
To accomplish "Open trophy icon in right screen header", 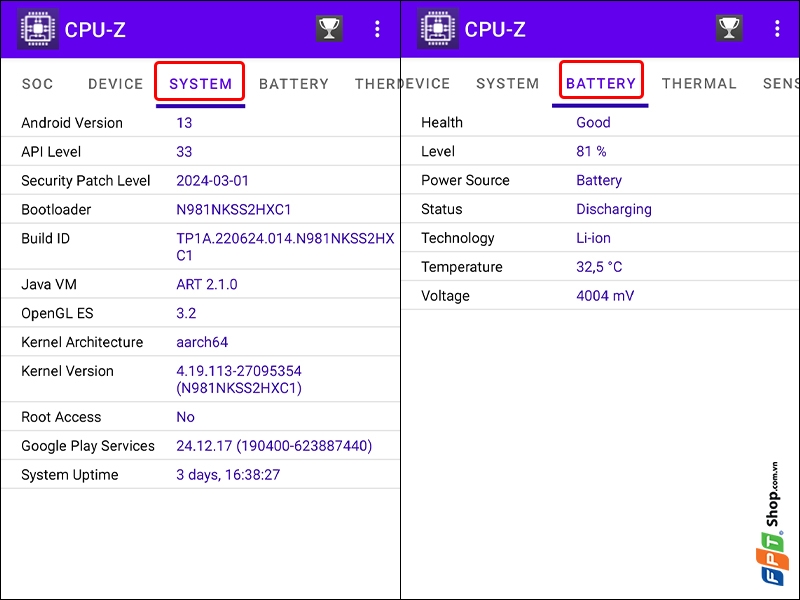I will [729, 29].
